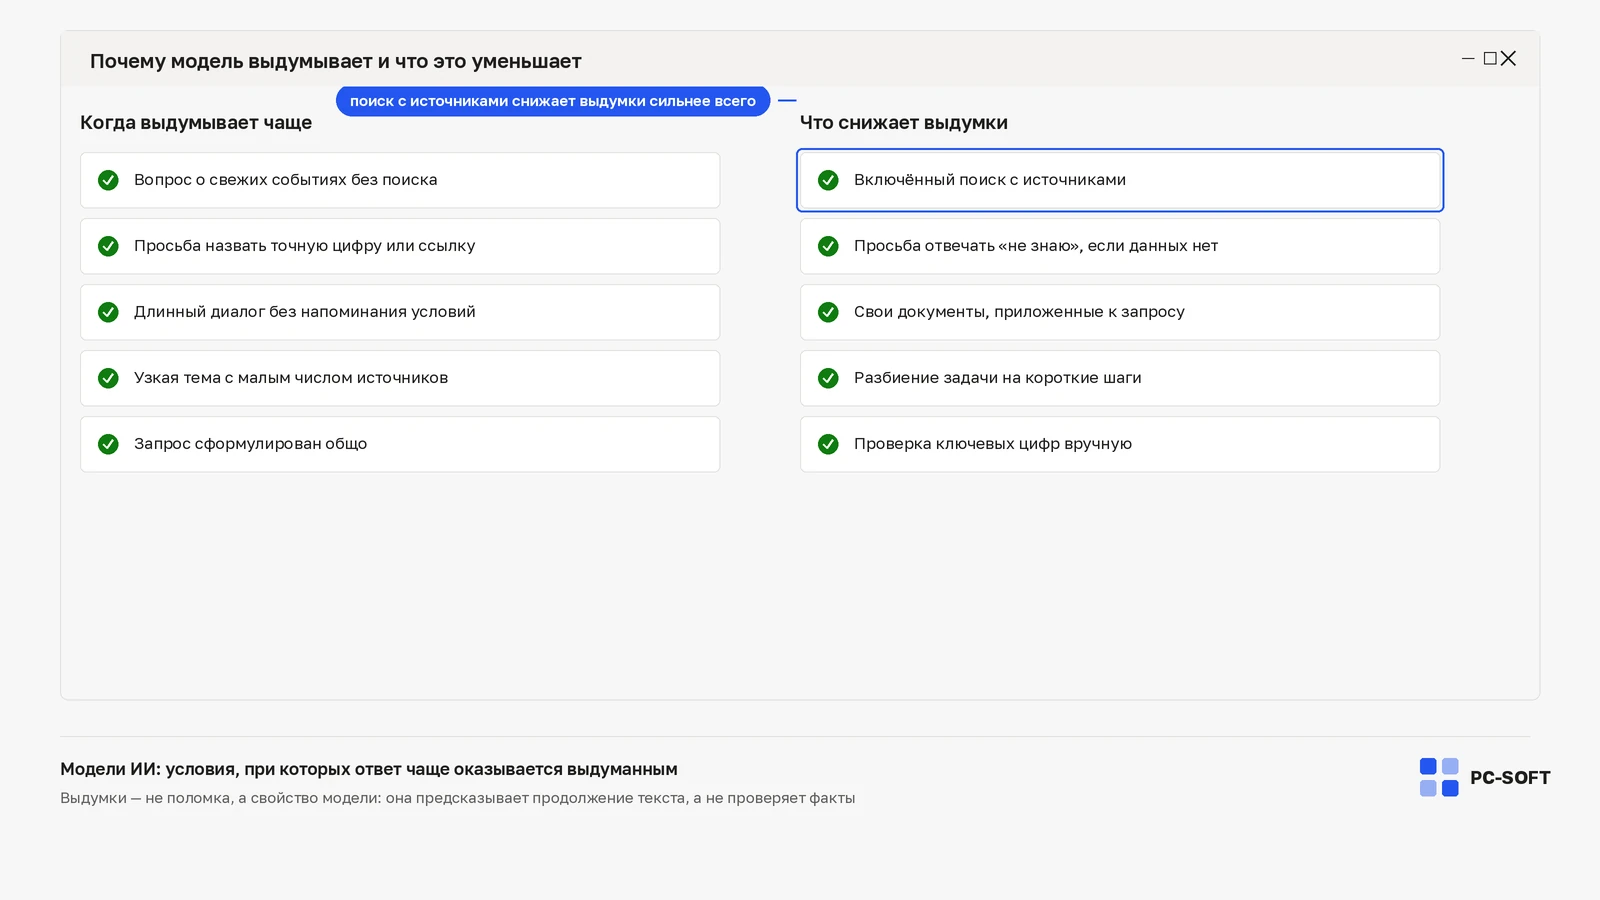This screenshot has height=900, width=1600.
Task: Click check icon beside «Просьба назвать точную цифру или ссылку»
Action: pos(108,246)
